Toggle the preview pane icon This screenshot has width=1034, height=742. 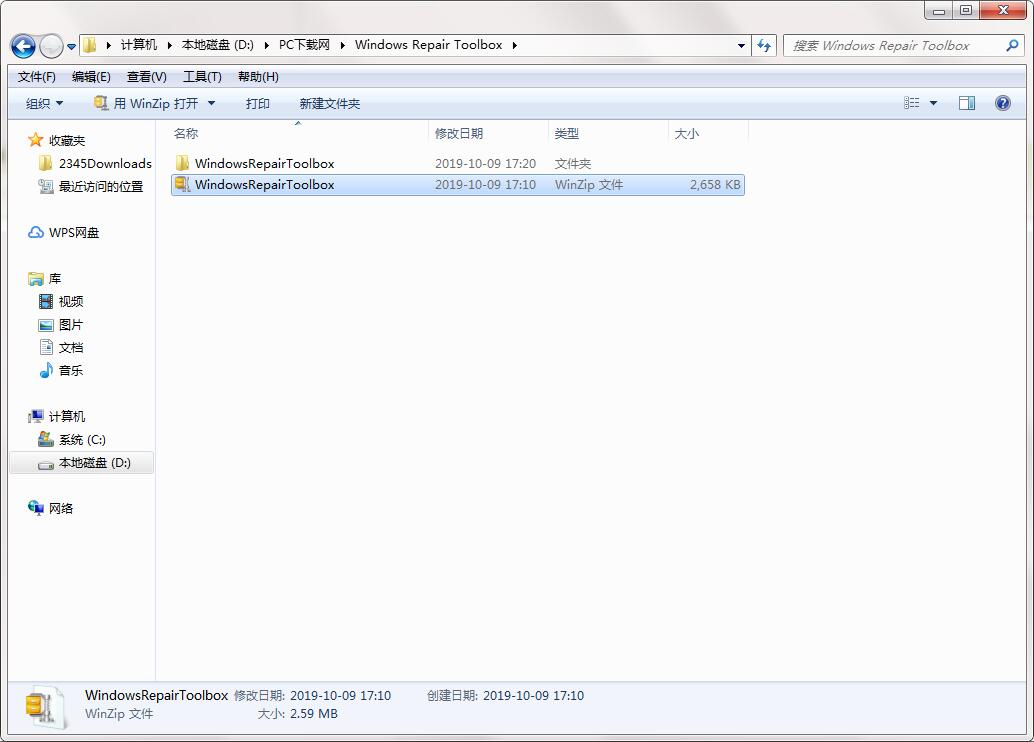(967, 103)
